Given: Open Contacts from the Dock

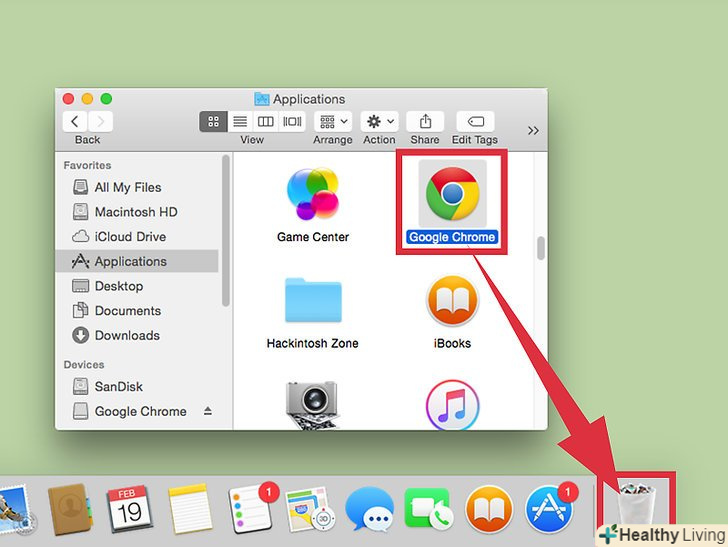Looking at the screenshot, I should coord(69,509).
